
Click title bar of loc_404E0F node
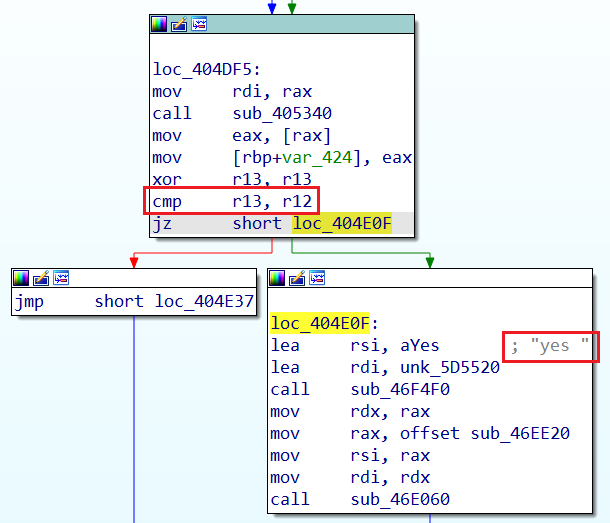coord(430,278)
